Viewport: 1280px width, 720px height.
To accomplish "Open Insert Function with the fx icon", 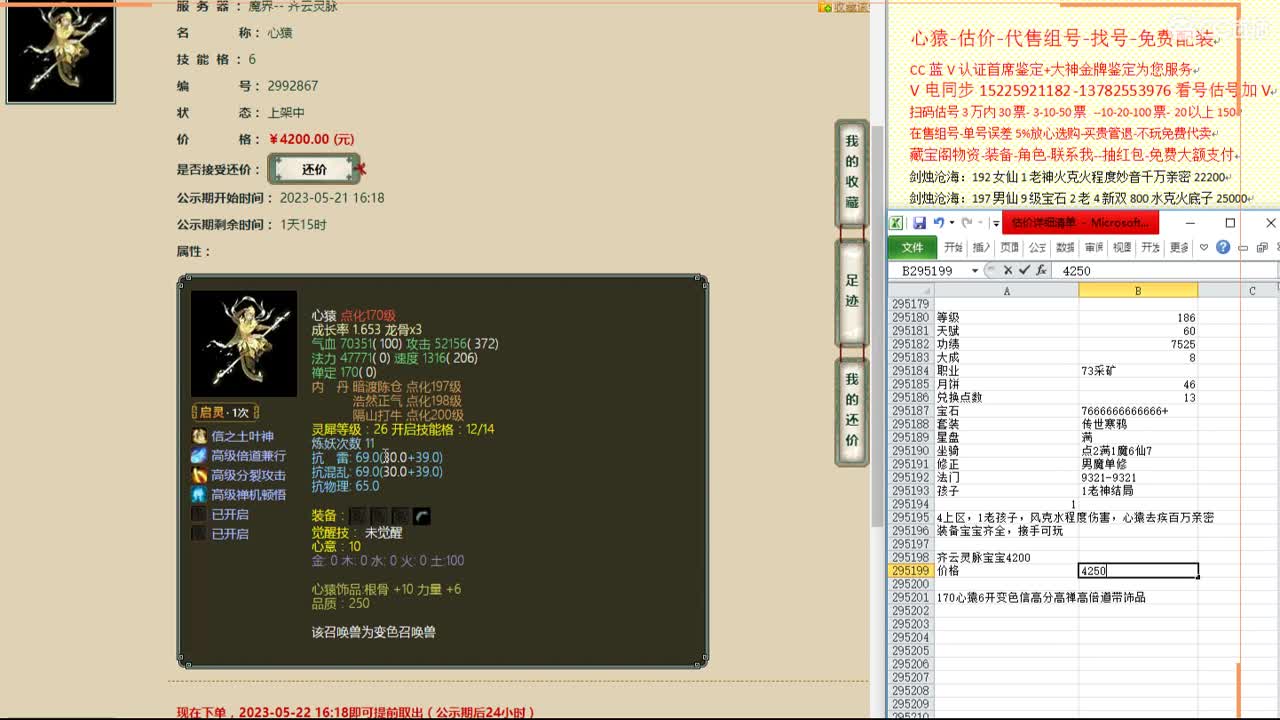I will 1042,269.
